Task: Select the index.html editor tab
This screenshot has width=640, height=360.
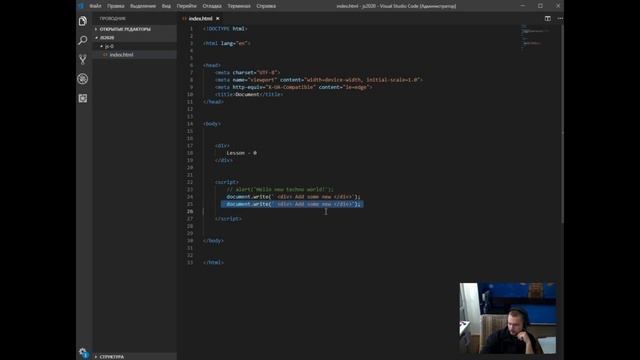Action: tap(200, 18)
